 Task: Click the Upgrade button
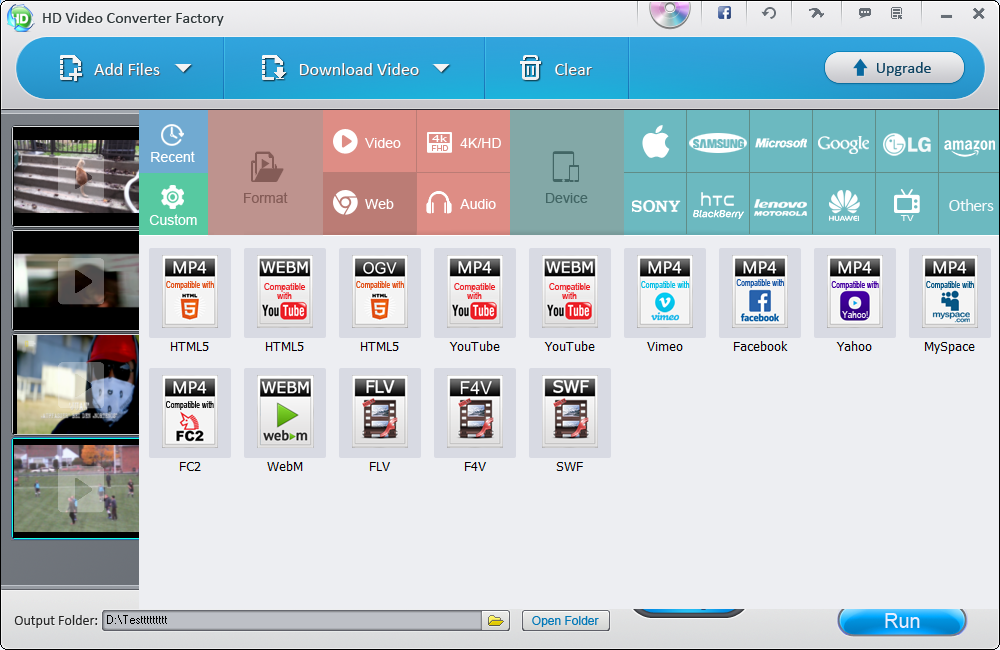tap(894, 68)
